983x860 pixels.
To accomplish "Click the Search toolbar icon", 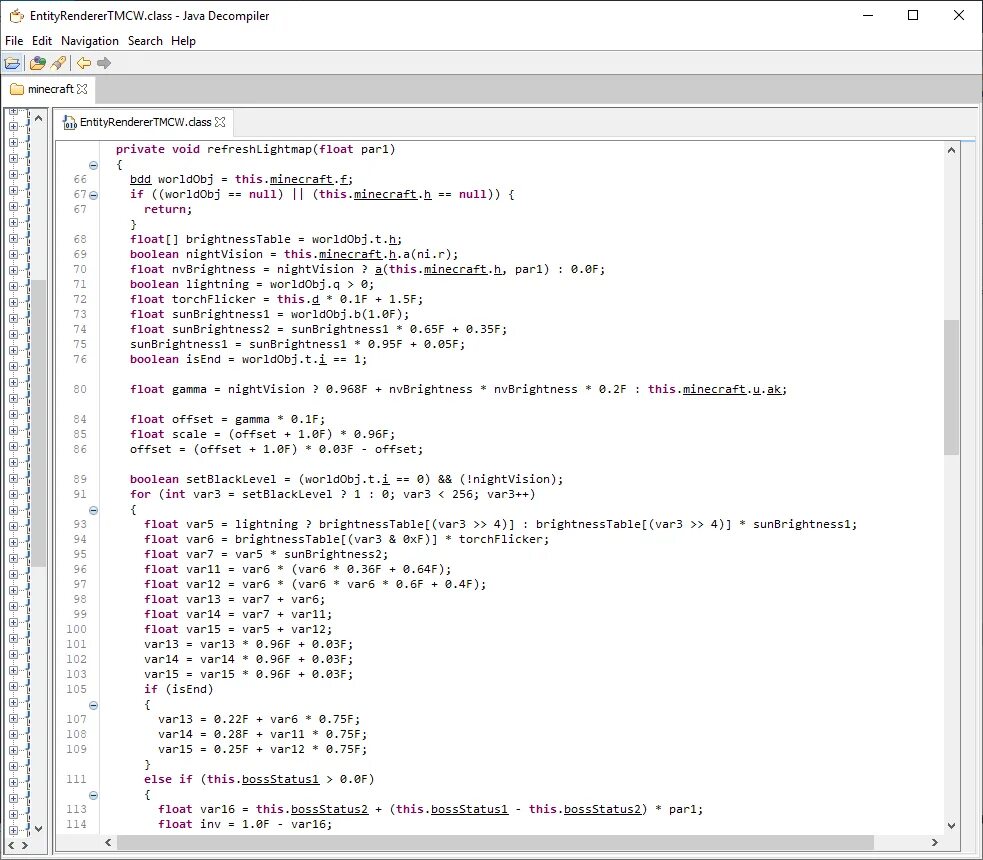I will tap(58, 63).
